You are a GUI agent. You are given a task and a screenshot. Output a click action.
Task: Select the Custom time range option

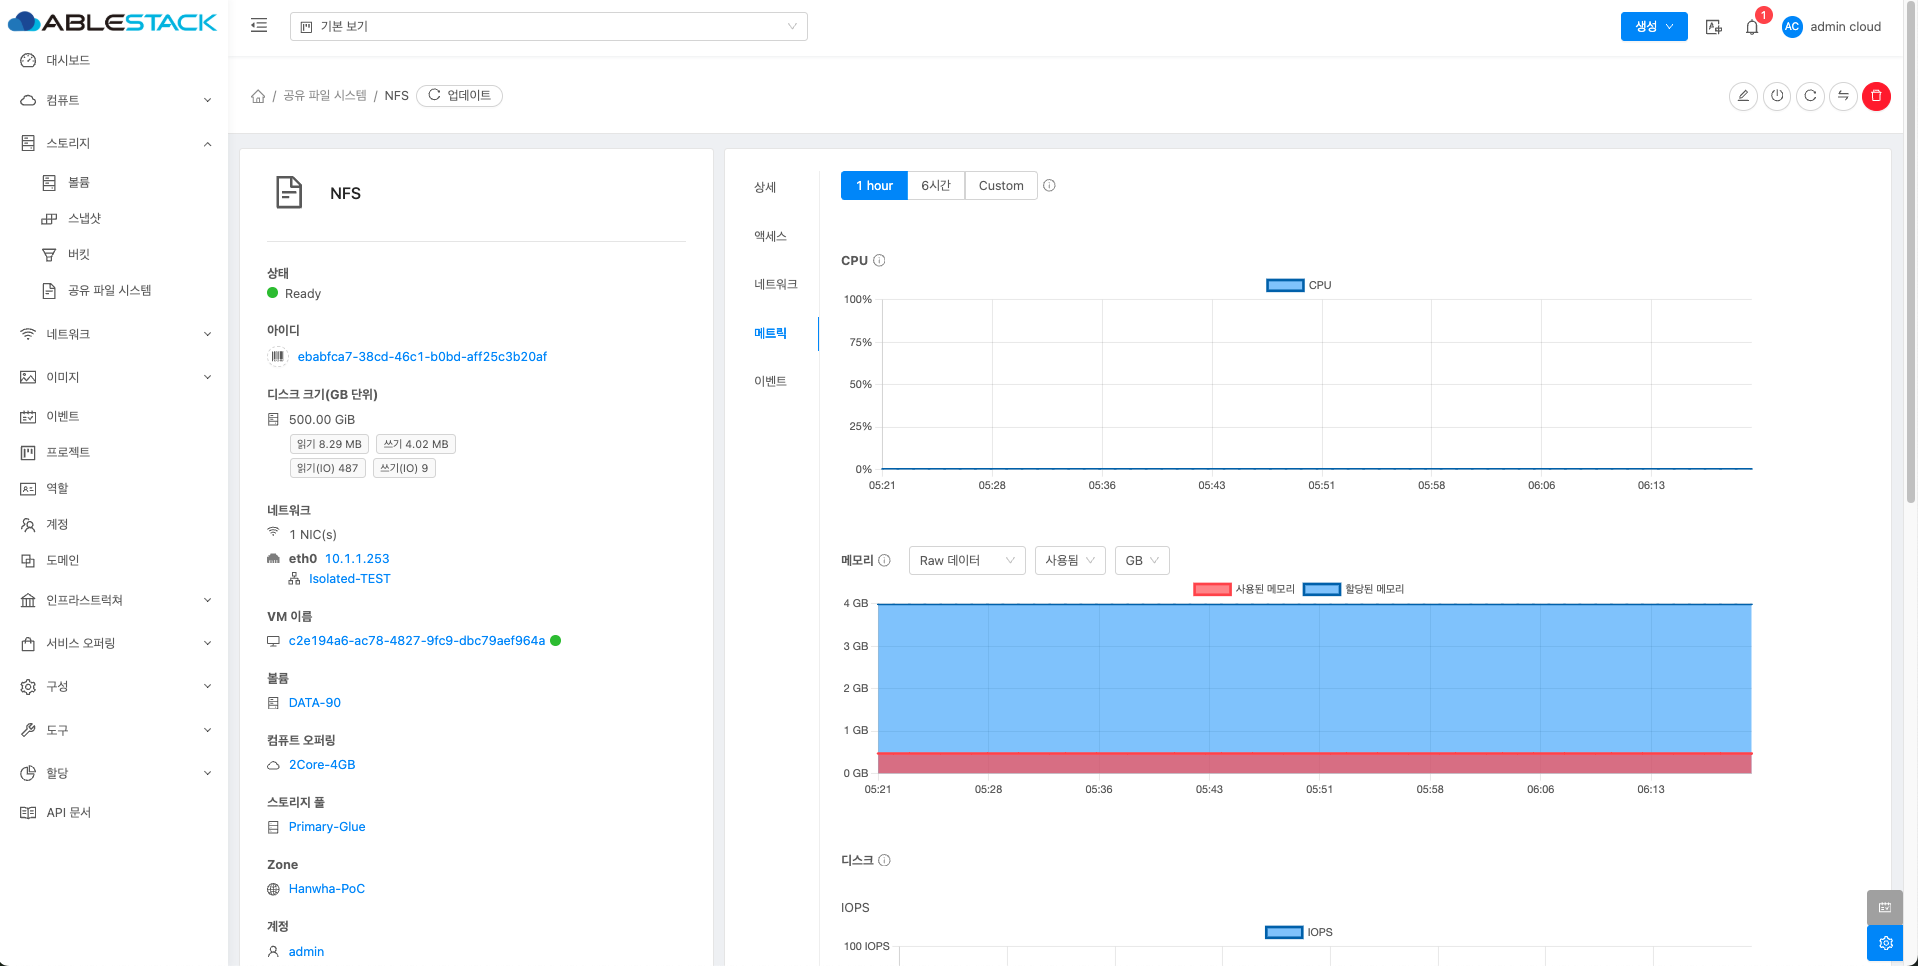(x=1000, y=186)
